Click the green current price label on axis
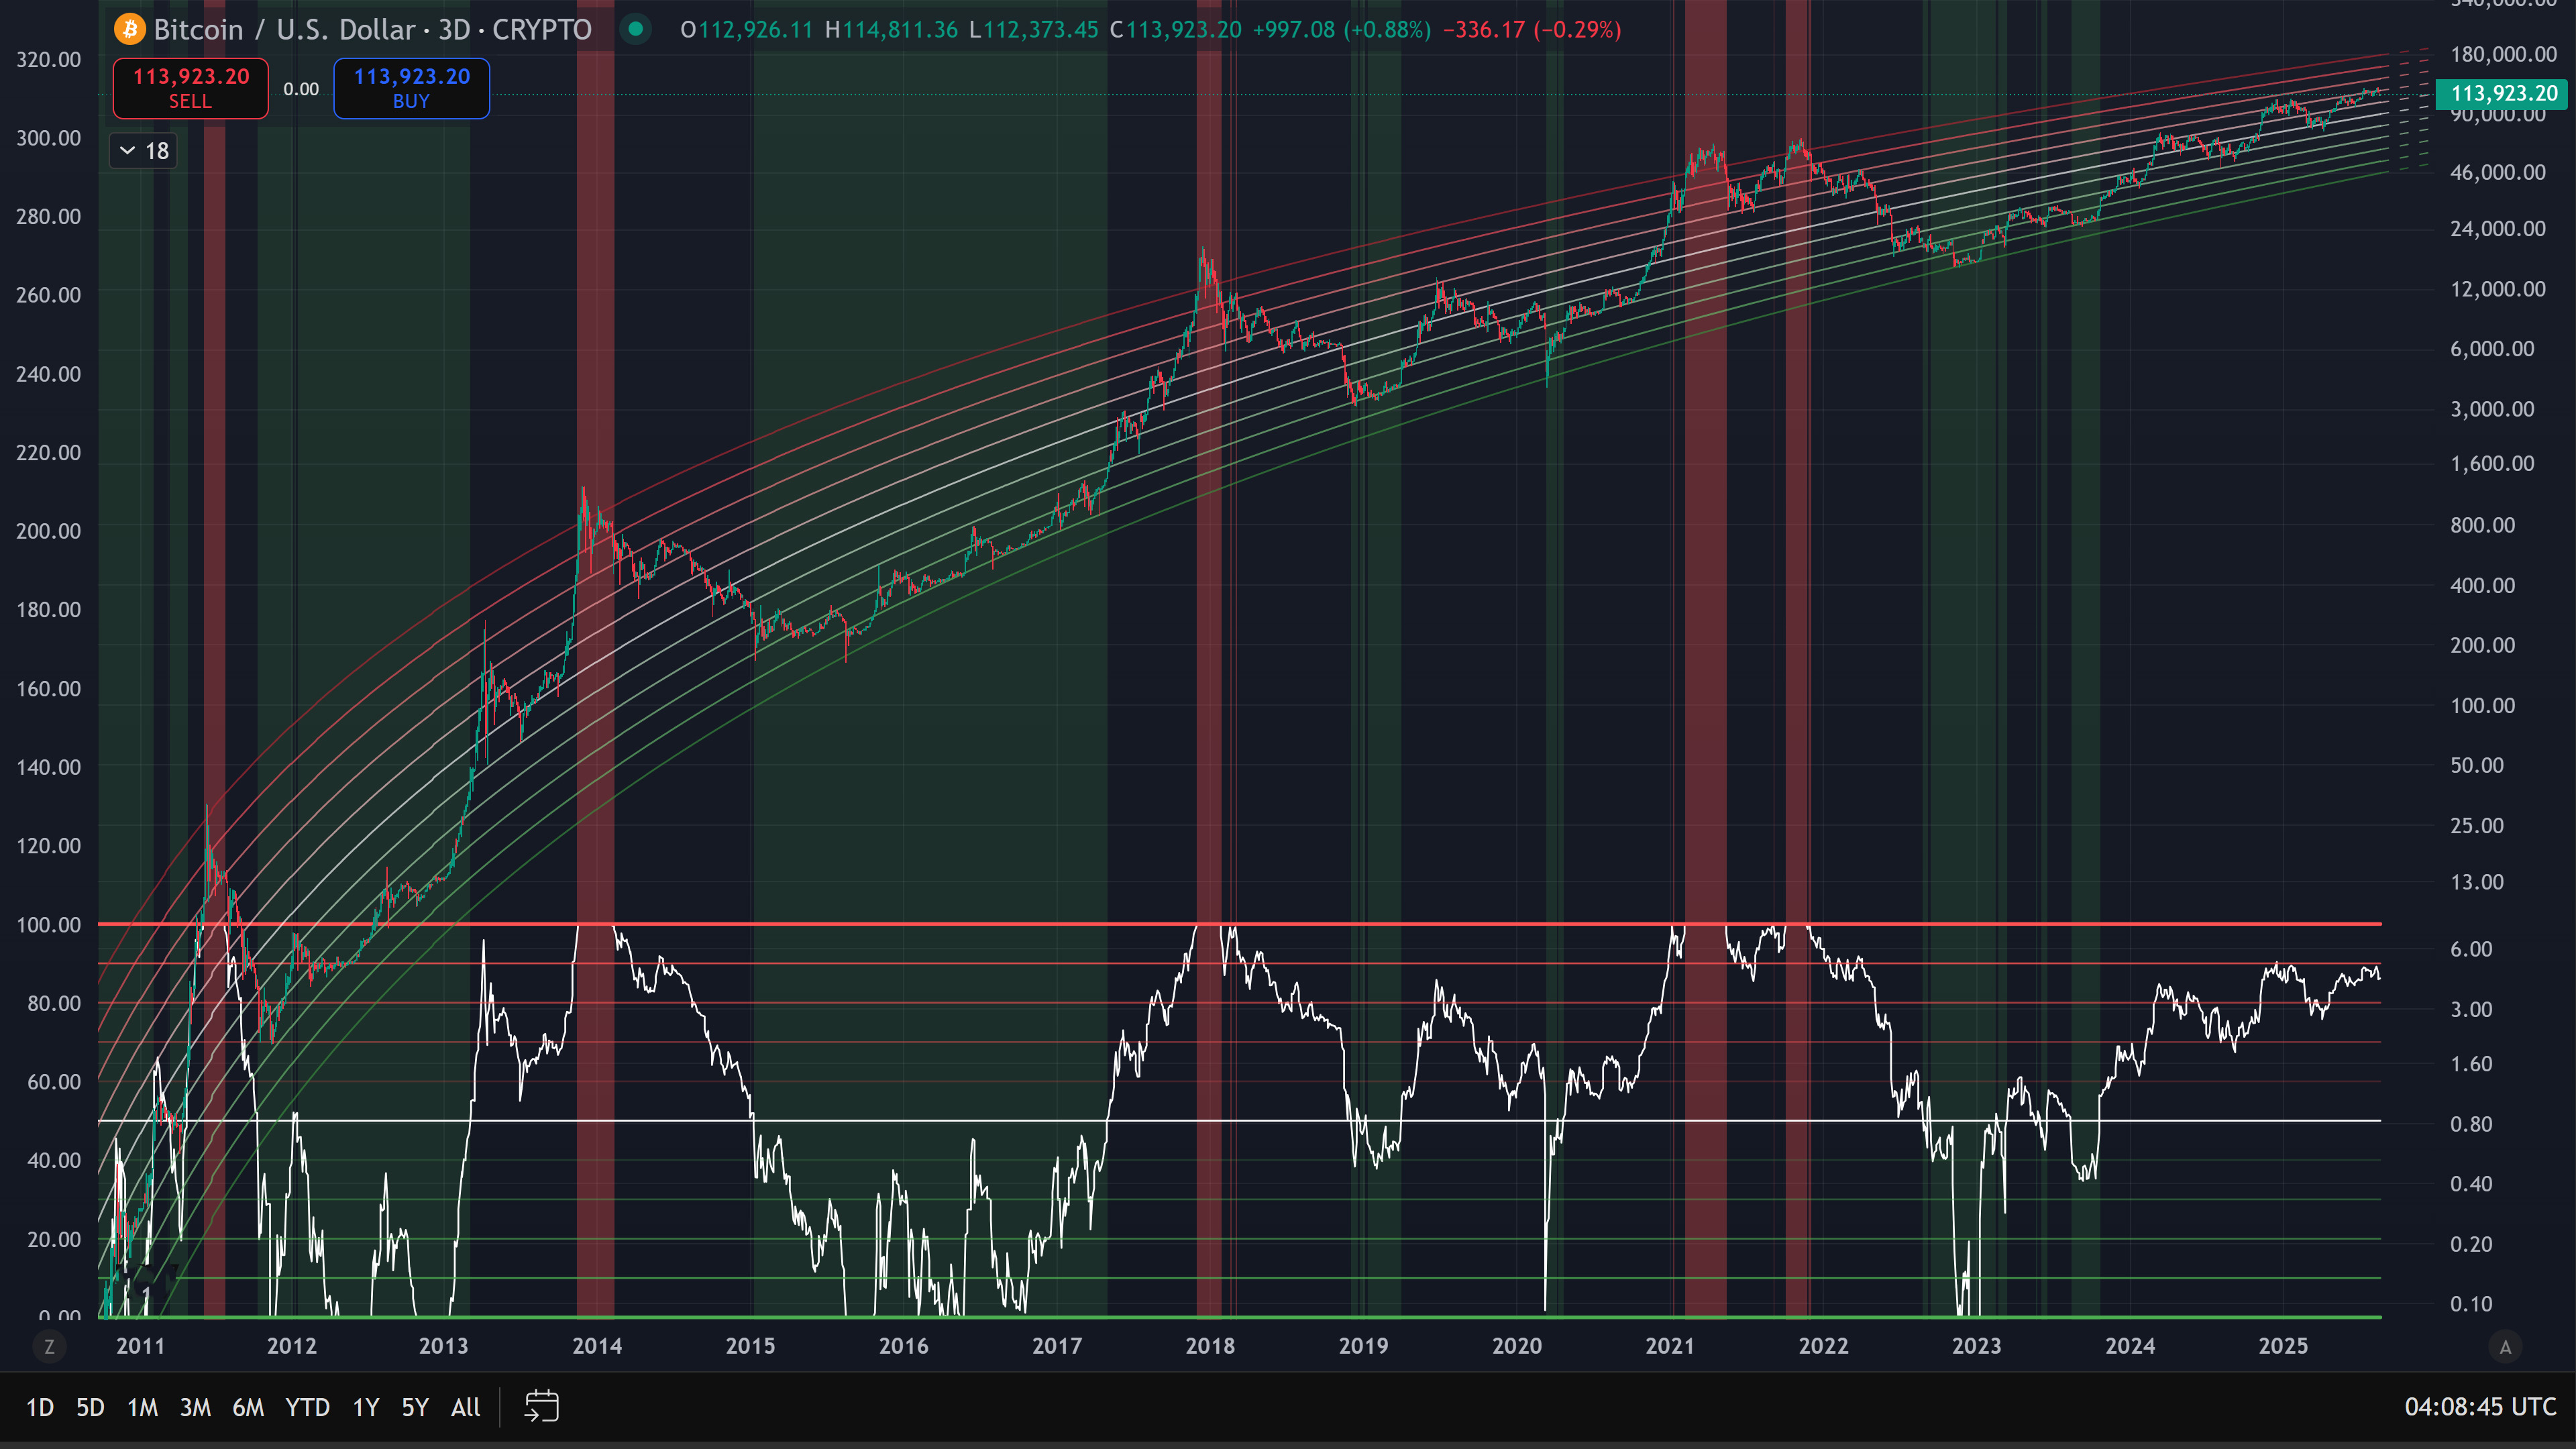Screen dimensions: 2576x1449 [2503, 93]
